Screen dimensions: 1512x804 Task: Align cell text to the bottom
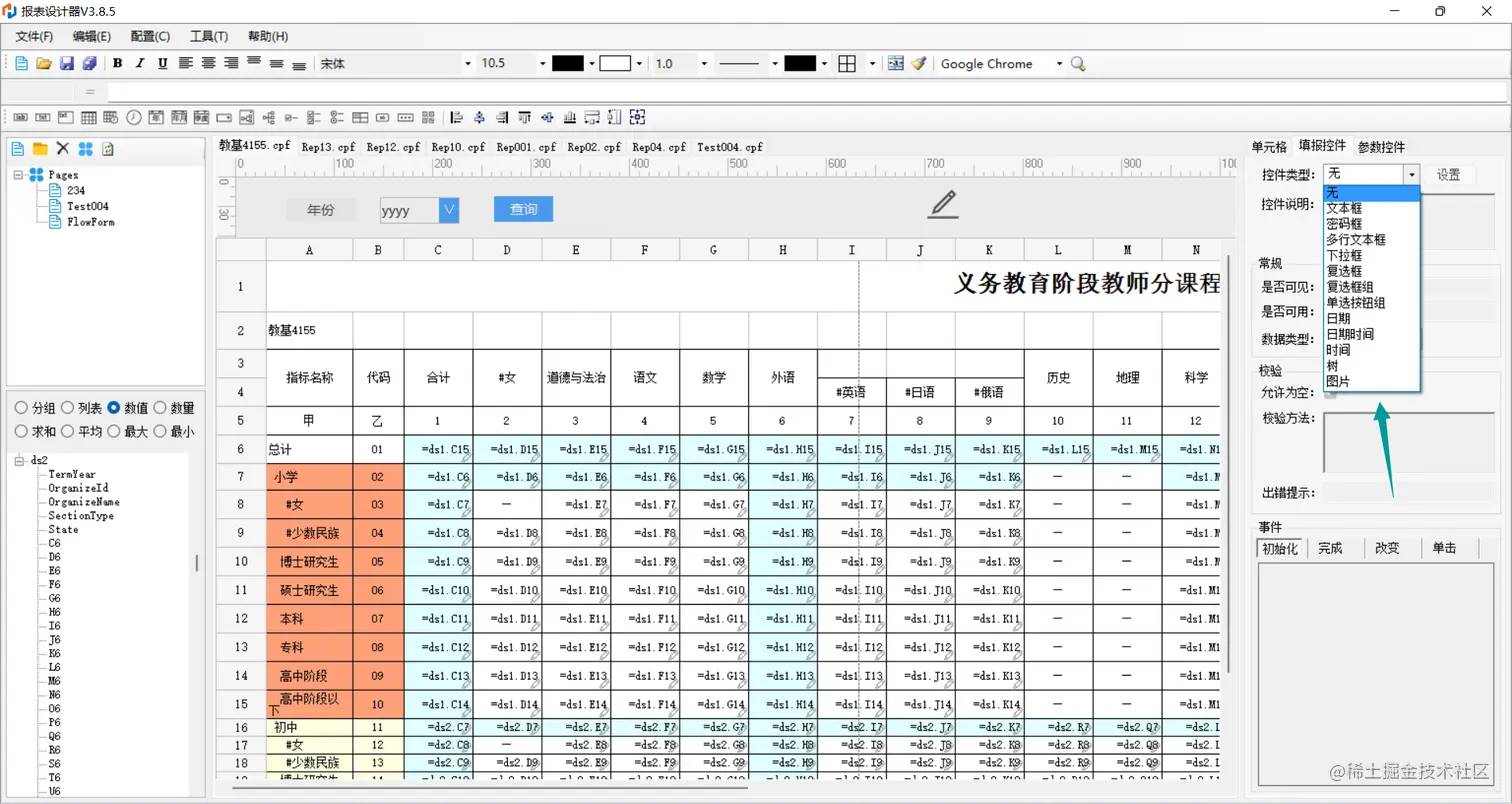299,64
